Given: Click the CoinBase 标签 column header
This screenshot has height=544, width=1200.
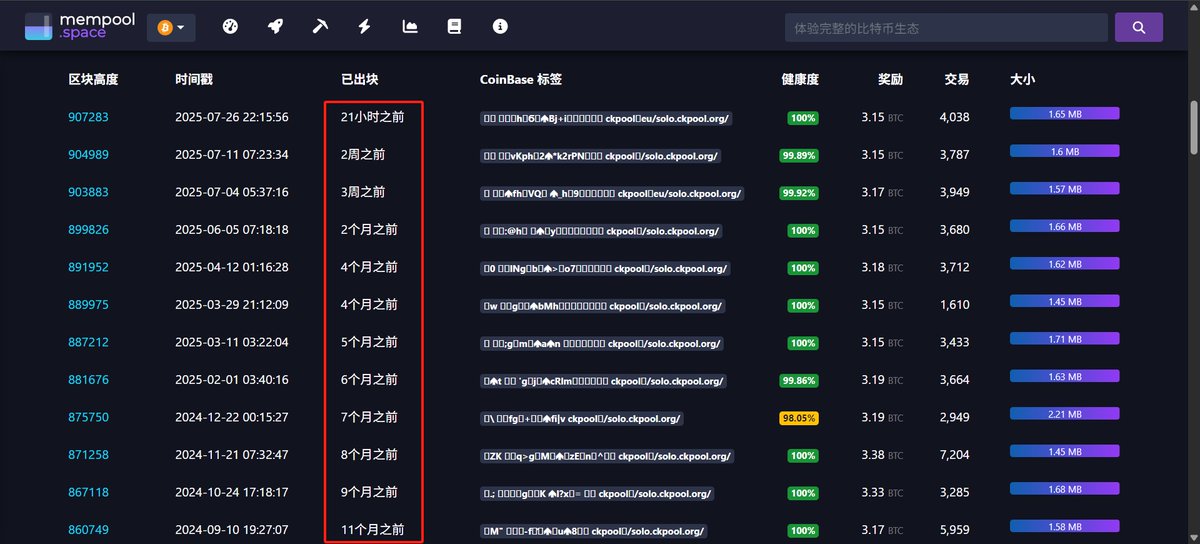Looking at the screenshot, I should 520,79.
